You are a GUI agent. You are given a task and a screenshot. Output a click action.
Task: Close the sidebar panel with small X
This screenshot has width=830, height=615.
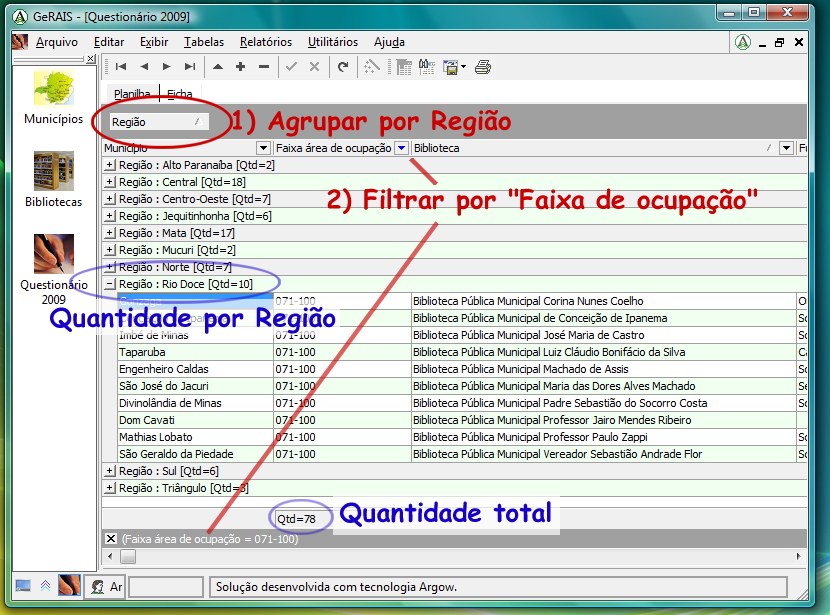[x=91, y=59]
